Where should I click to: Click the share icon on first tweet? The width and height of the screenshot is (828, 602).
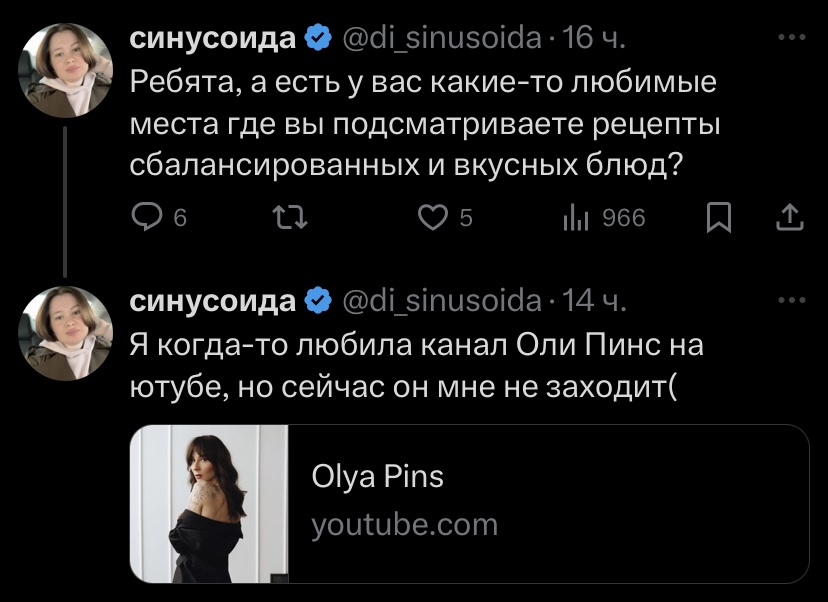pyautogui.click(x=789, y=217)
